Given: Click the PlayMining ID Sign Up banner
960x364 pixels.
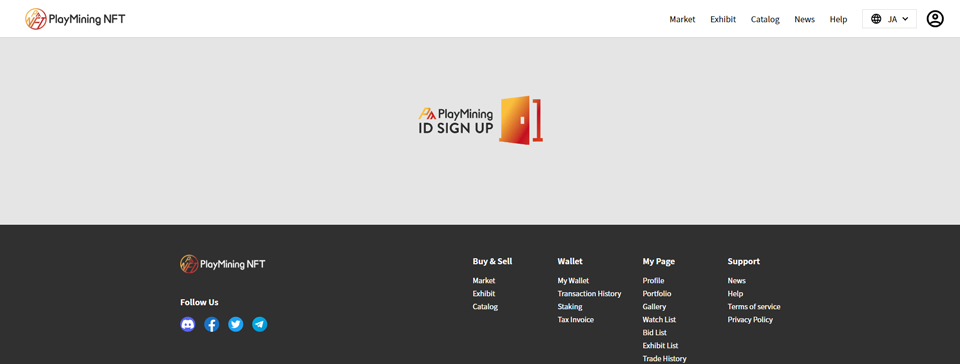Looking at the screenshot, I should pyautogui.click(x=481, y=121).
